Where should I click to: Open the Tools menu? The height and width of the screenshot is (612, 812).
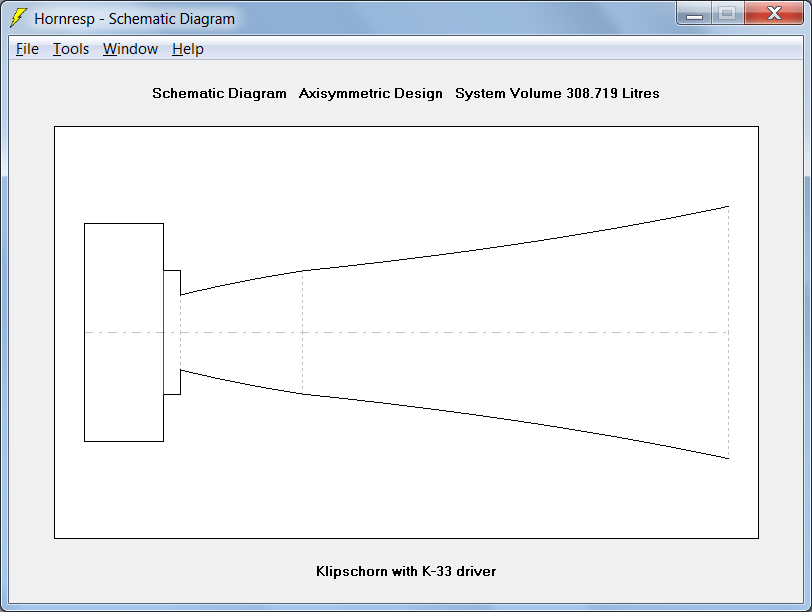click(x=71, y=49)
